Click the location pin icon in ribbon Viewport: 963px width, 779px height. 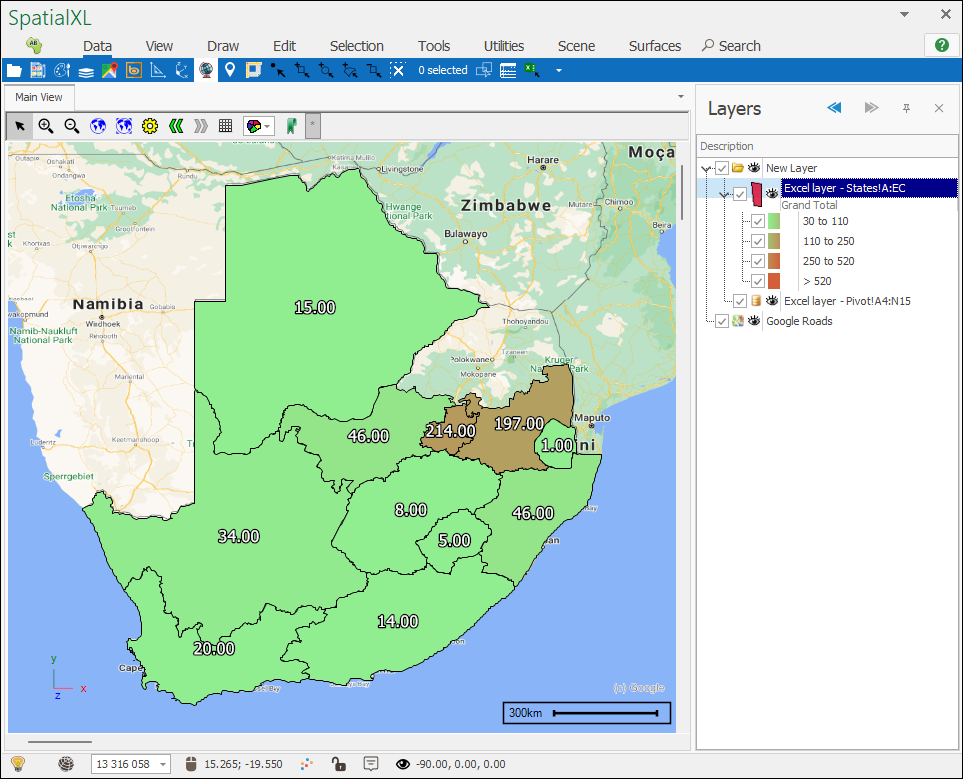point(230,70)
